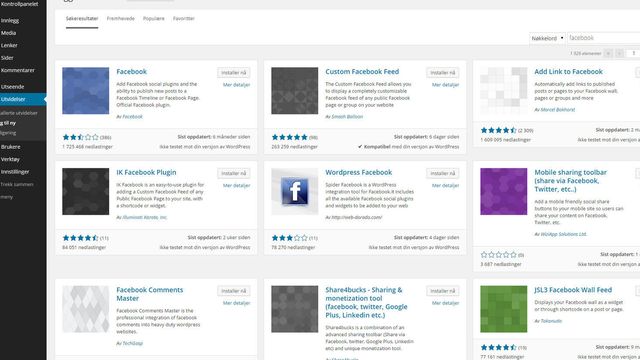The height and width of the screenshot is (360, 640).
Task: Visit author link 'Facebook' under Facebook plugin
Action: 133,117
